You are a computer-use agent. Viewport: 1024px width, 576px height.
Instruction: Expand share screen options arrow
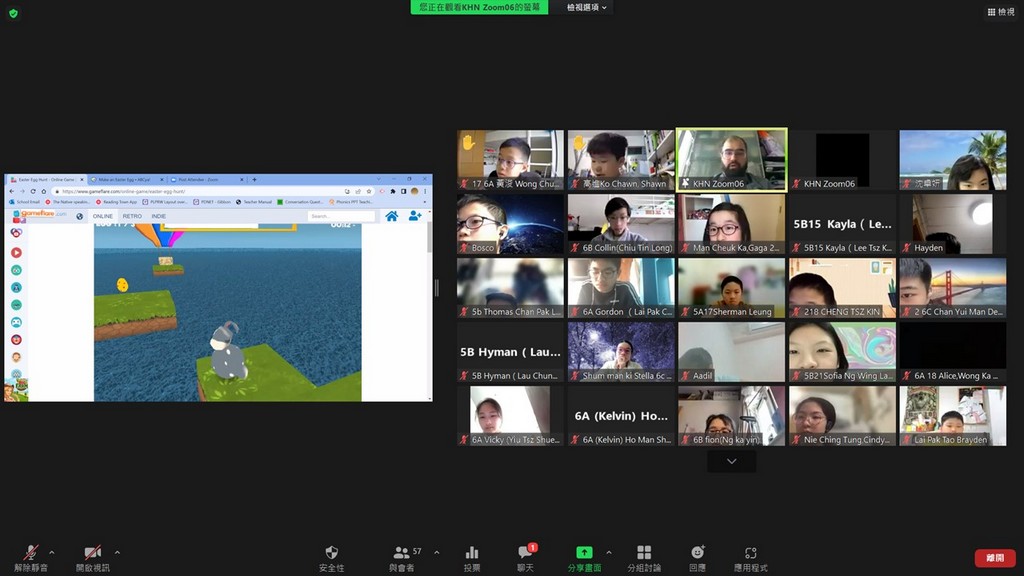pos(609,552)
